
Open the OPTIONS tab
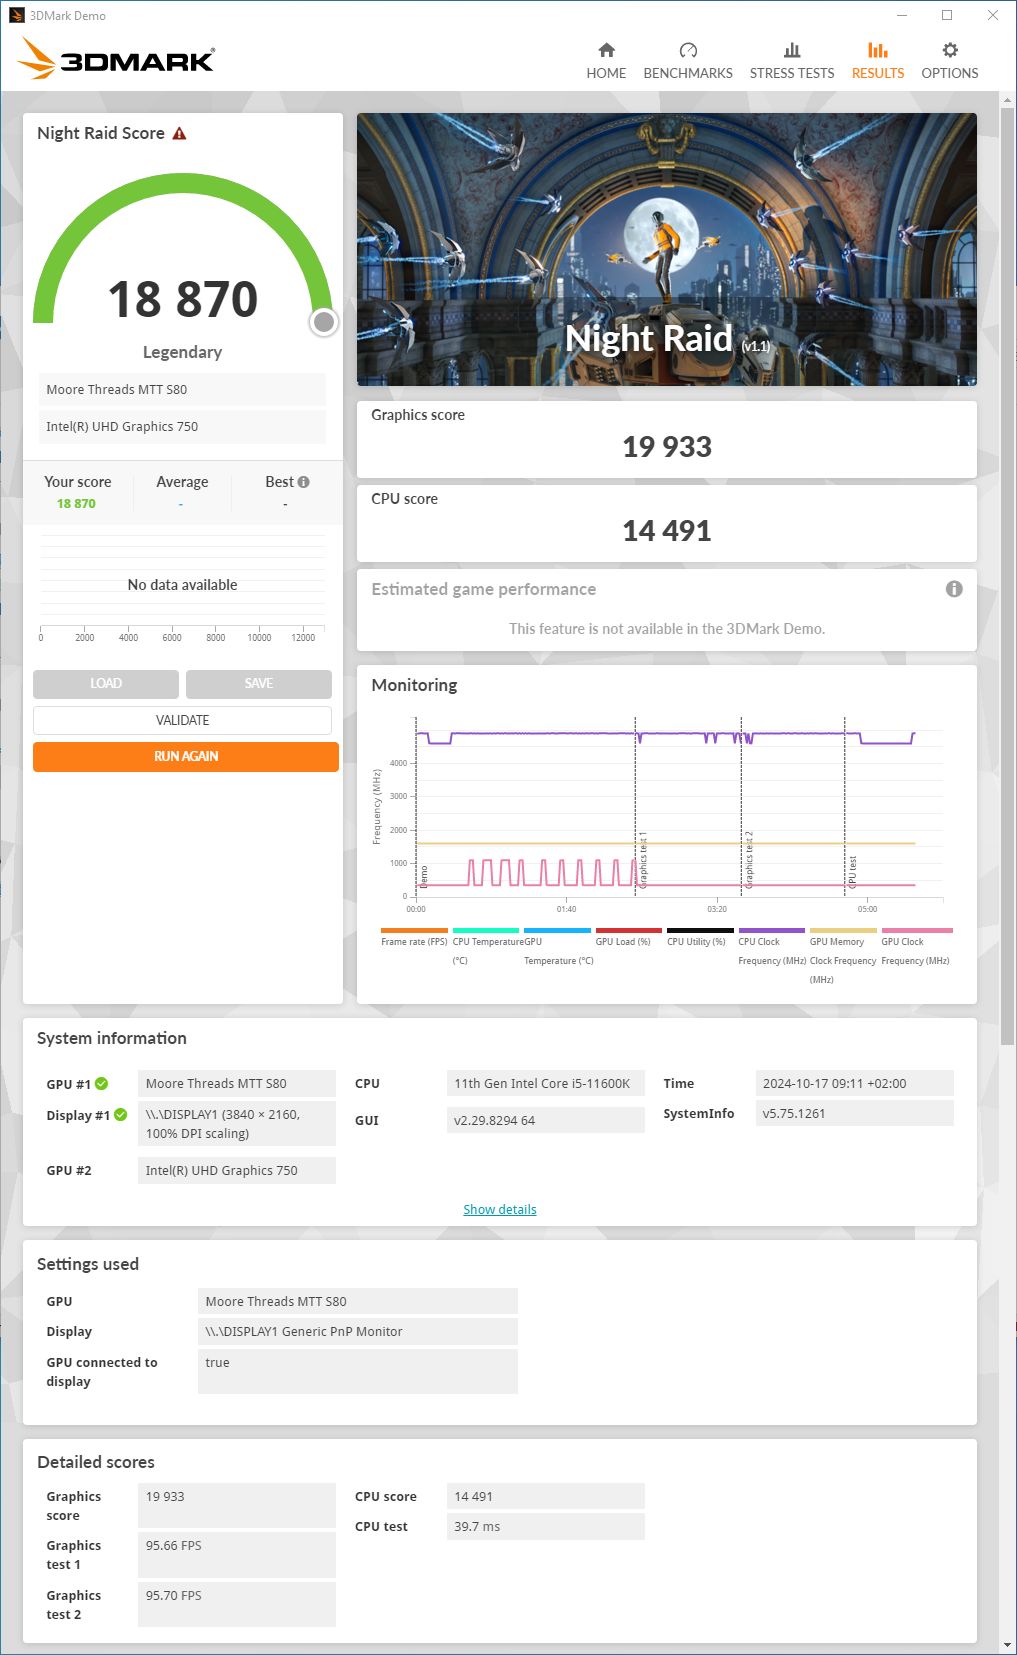(x=950, y=61)
